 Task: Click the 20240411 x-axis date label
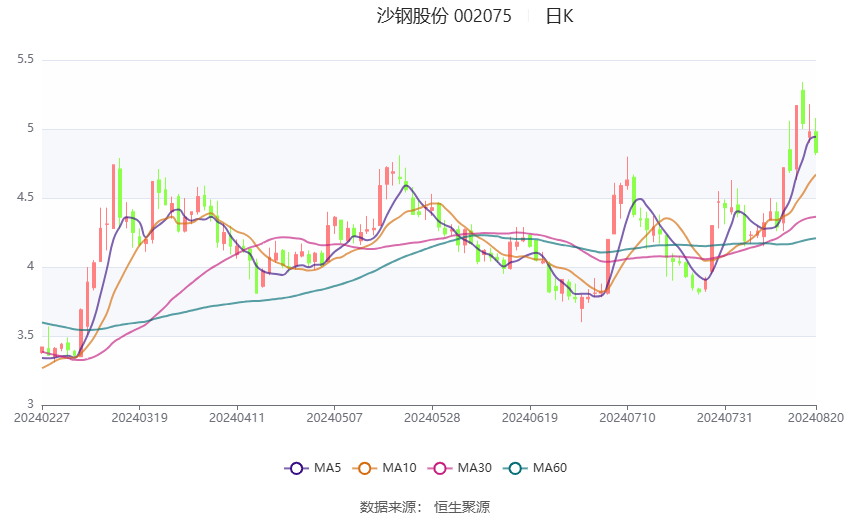237,417
